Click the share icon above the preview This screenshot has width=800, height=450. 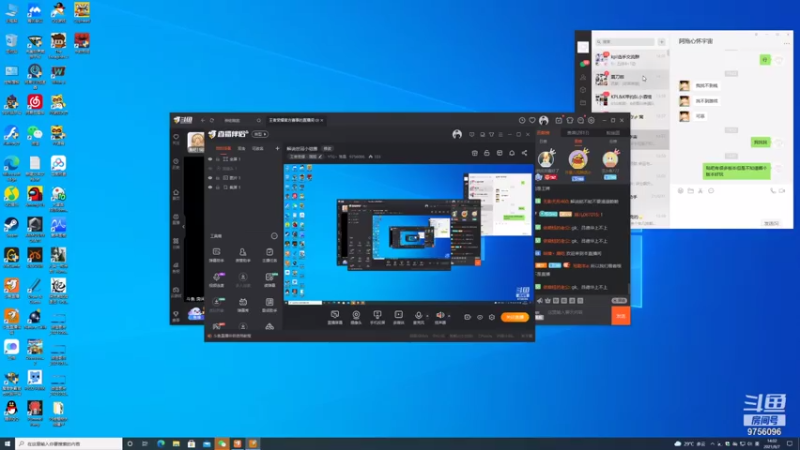tap(524, 153)
